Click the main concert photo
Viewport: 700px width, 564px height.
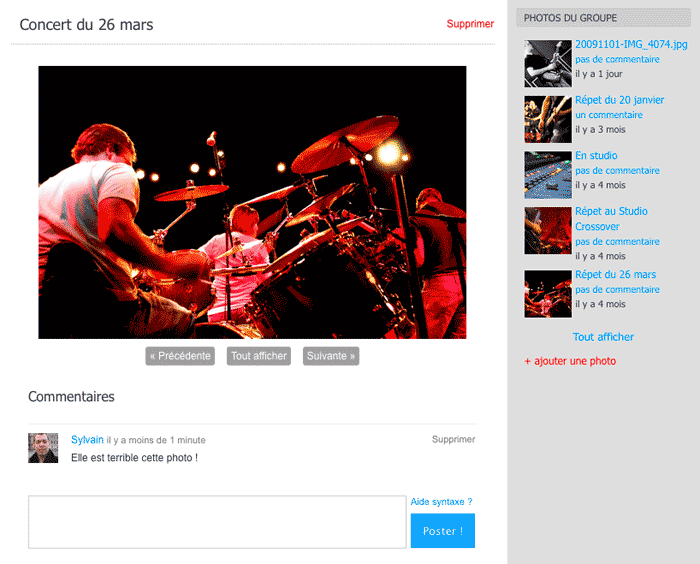click(252, 202)
